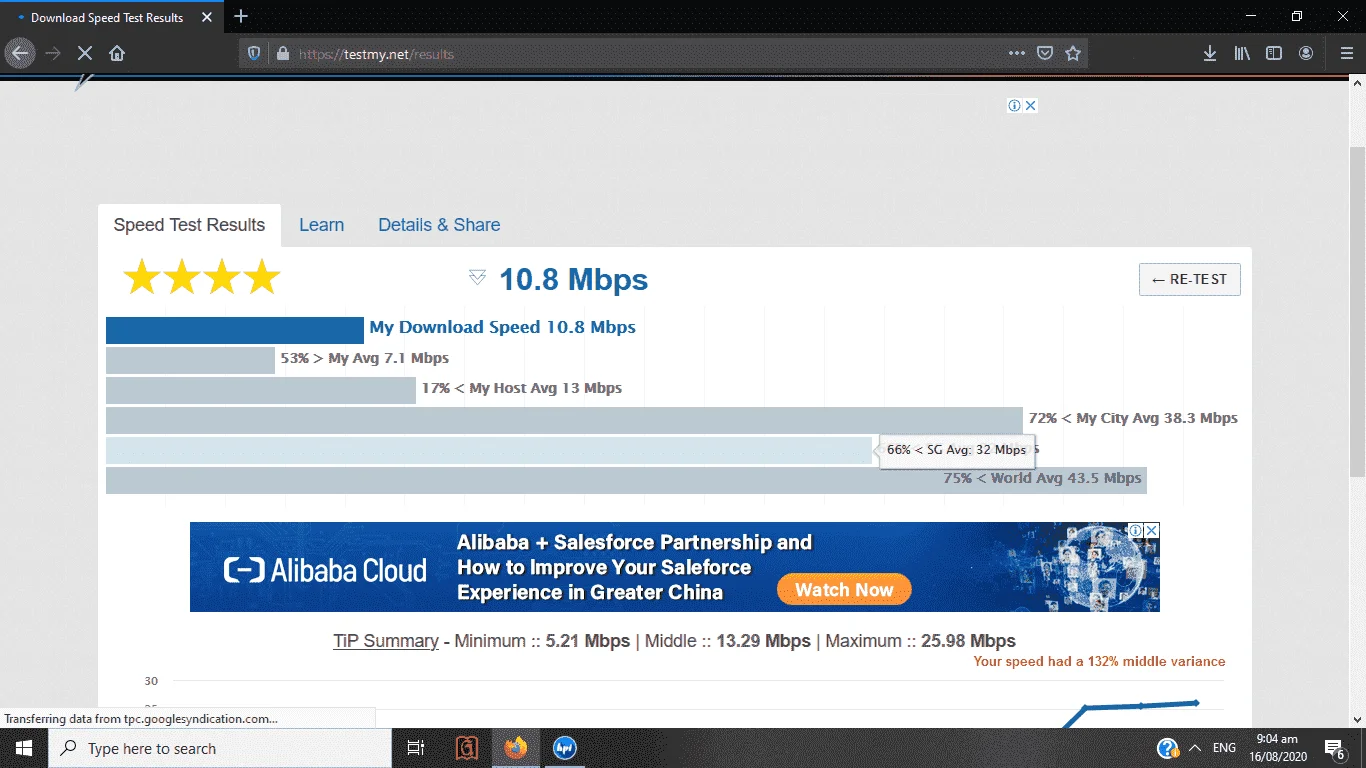Open the Firefox hamburger menu
1366x768 pixels.
coord(1346,53)
